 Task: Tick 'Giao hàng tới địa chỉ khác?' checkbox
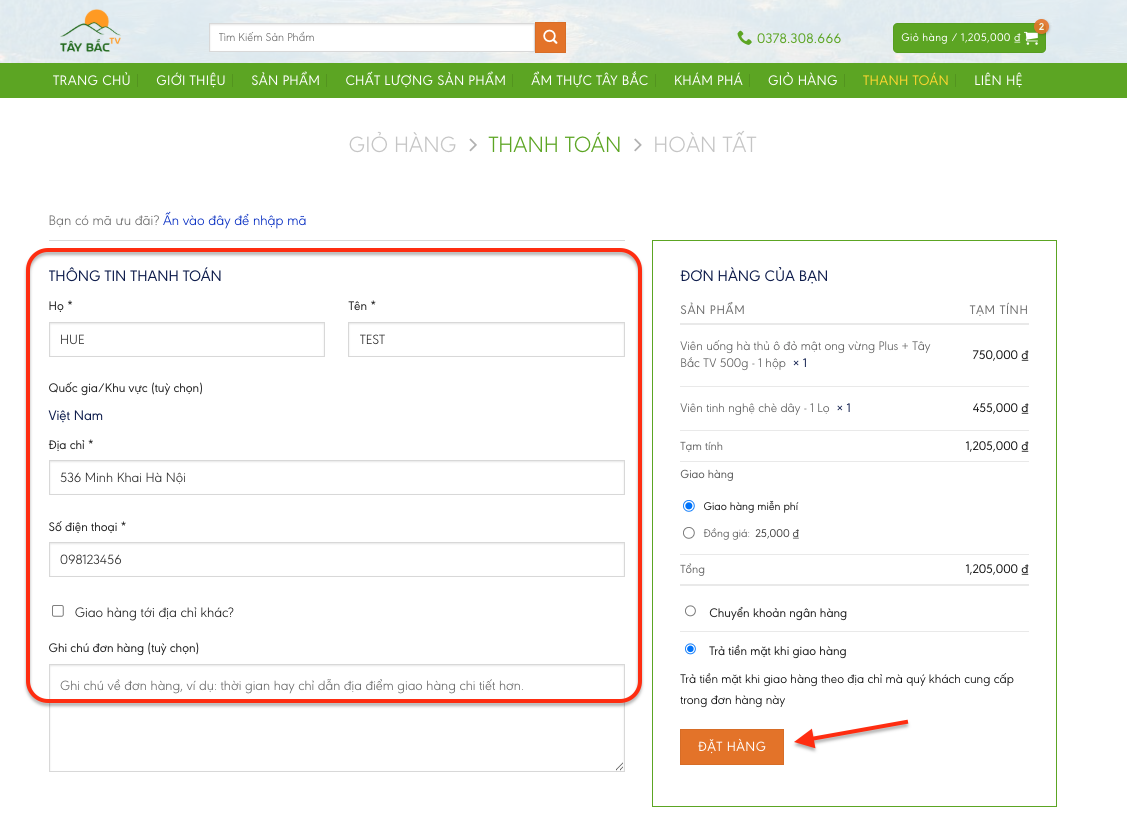pyautogui.click(x=58, y=611)
